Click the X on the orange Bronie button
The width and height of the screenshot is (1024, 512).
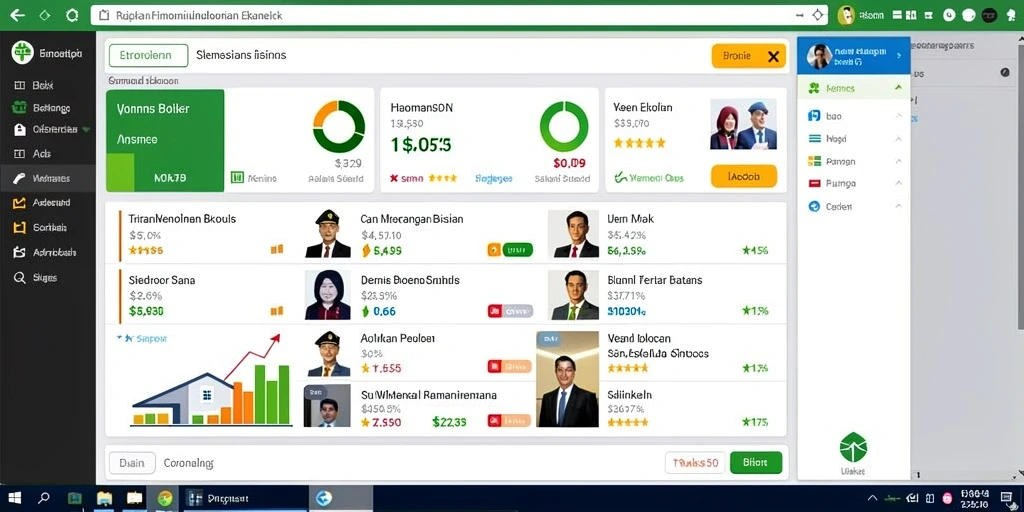click(773, 57)
